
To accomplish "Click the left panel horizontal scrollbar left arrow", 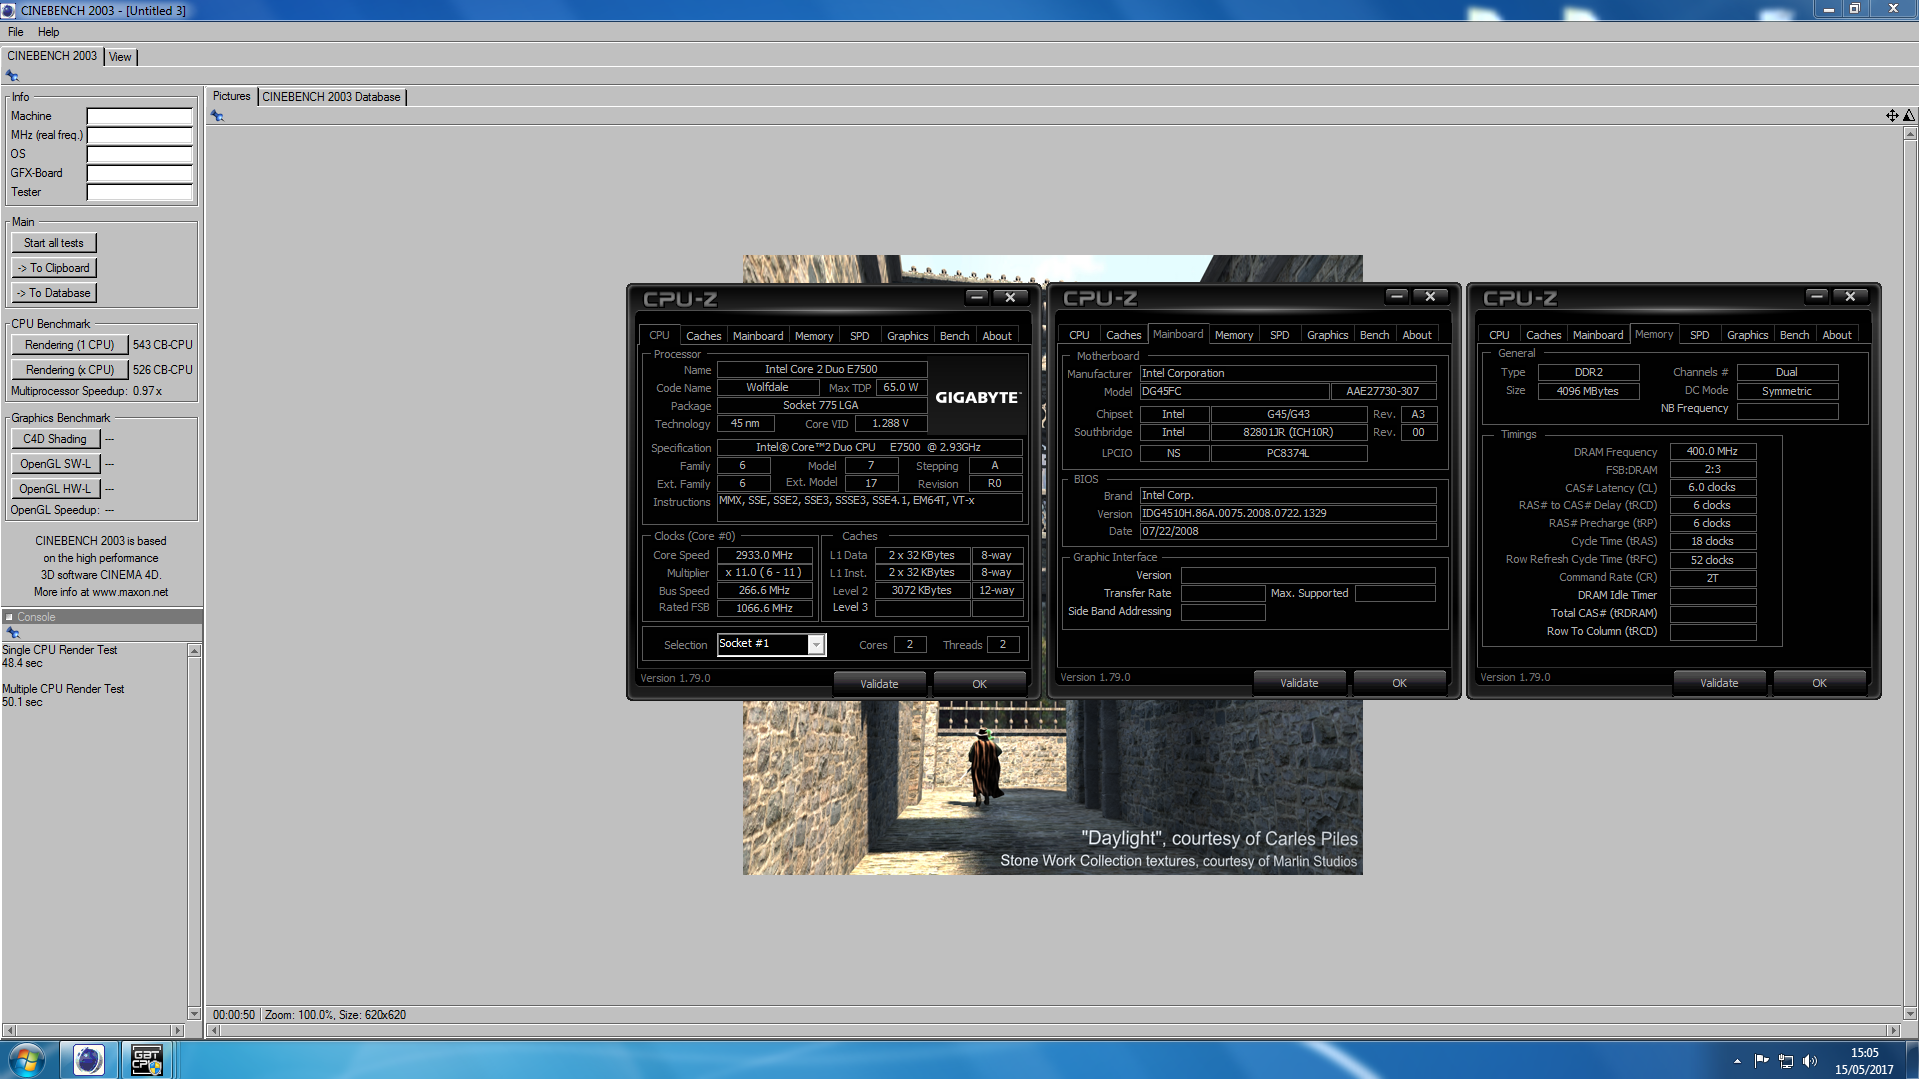I will 9,1030.
